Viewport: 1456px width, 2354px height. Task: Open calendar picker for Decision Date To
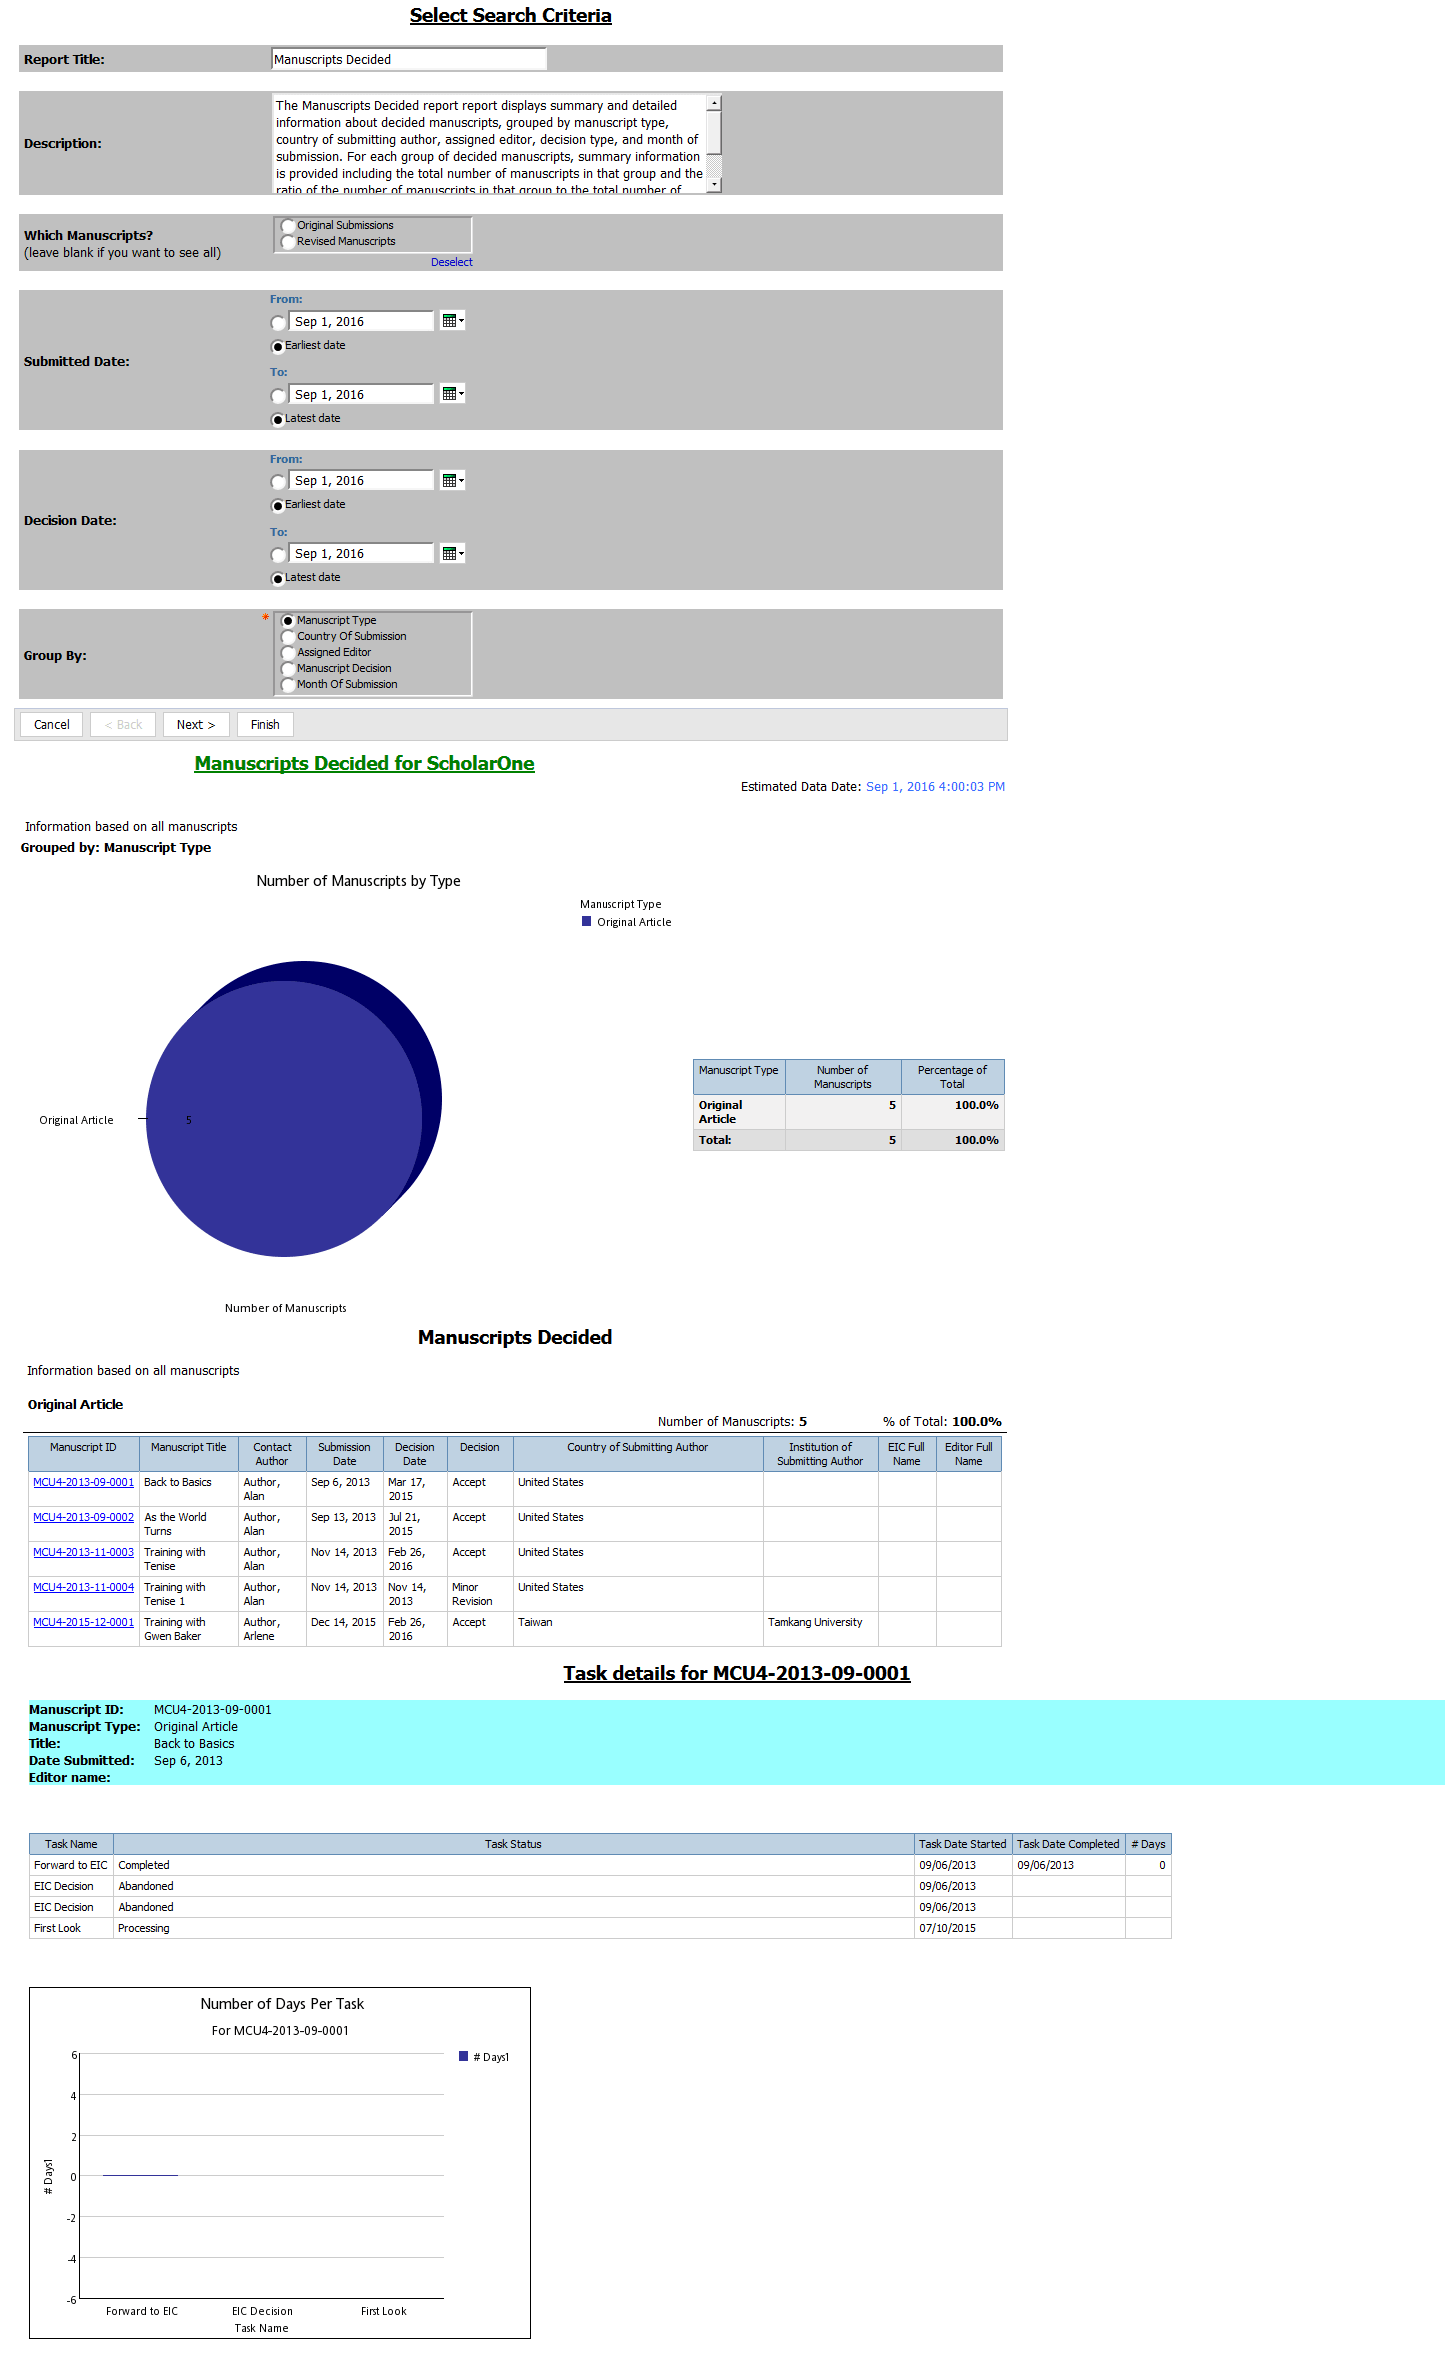point(452,554)
